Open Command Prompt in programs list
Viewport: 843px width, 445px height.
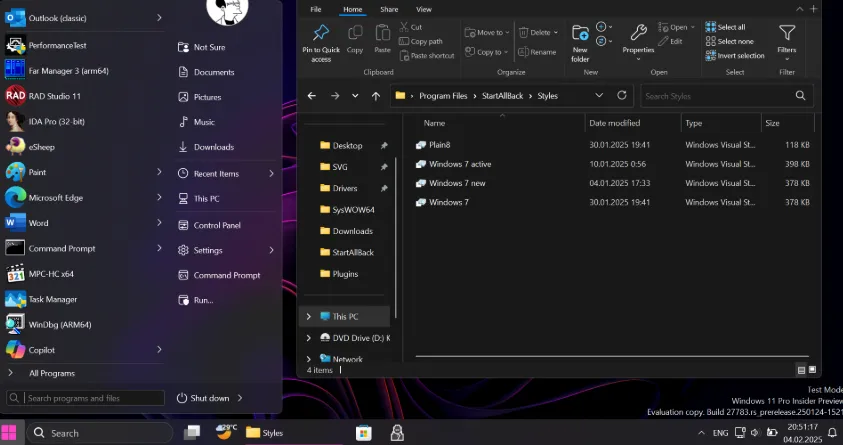point(83,248)
